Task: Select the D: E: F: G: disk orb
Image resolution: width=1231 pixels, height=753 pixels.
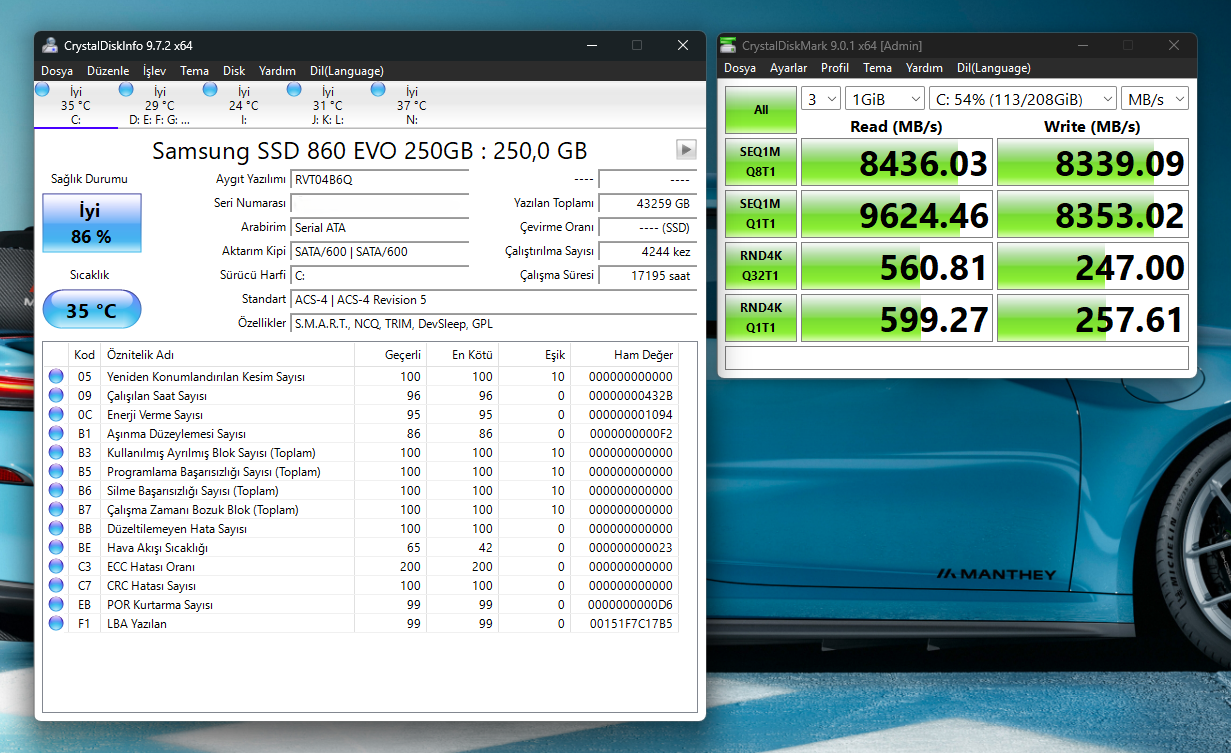Action: coord(126,90)
